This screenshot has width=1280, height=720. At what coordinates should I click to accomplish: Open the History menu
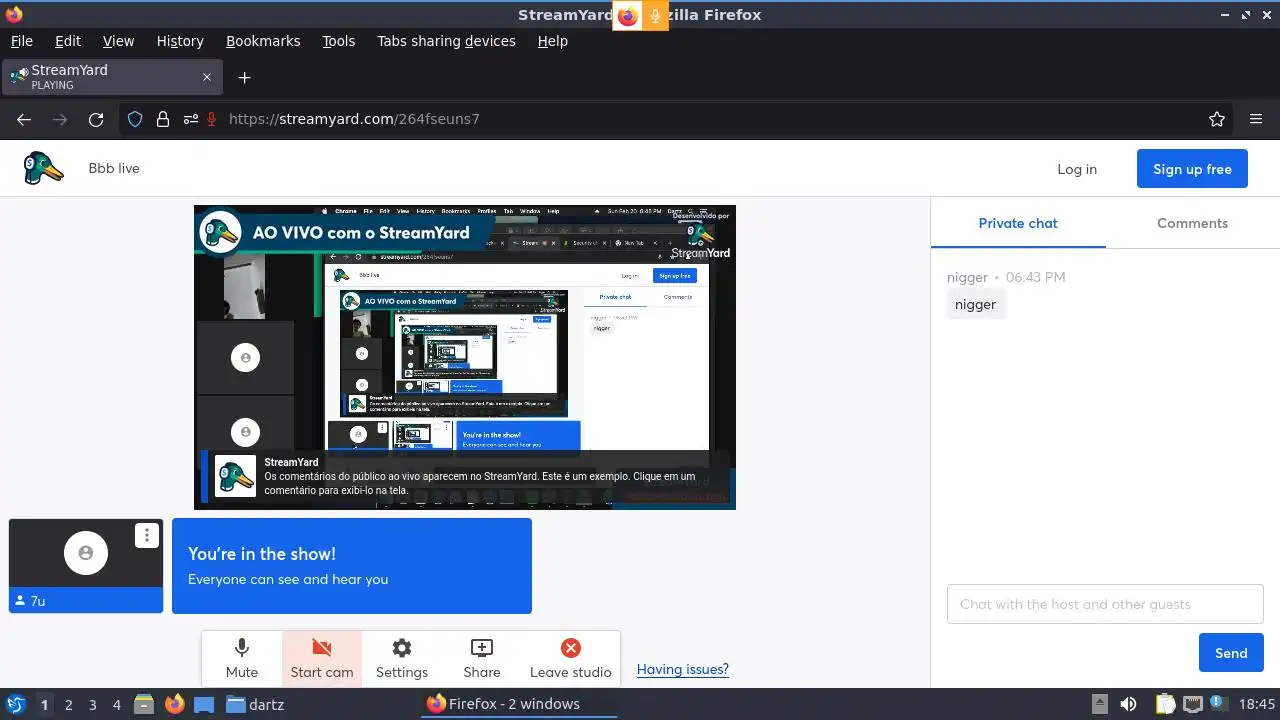coord(180,41)
